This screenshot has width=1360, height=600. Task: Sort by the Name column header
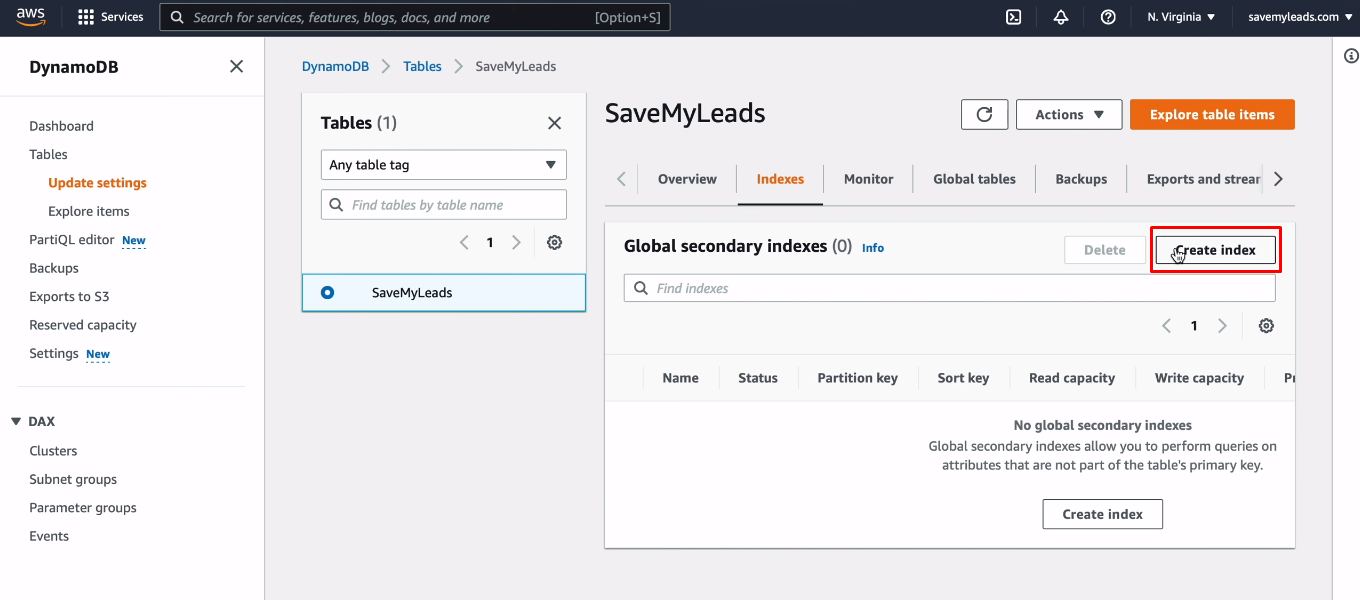(x=680, y=378)
